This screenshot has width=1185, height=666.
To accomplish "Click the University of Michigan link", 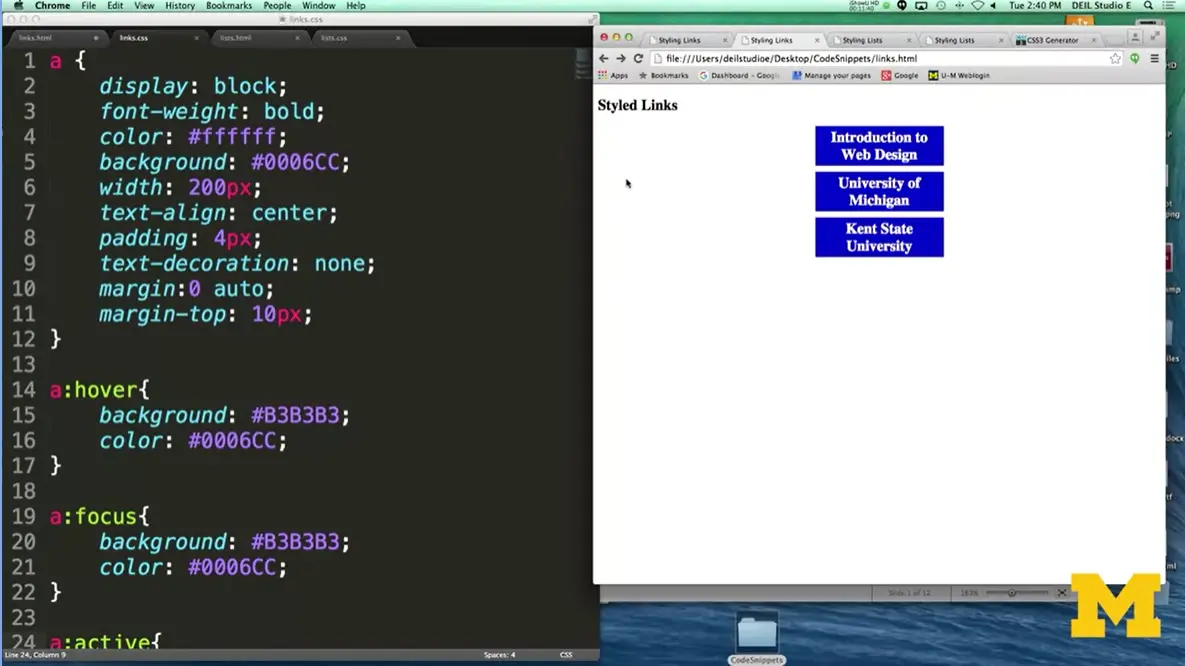I will coord(879,191).
